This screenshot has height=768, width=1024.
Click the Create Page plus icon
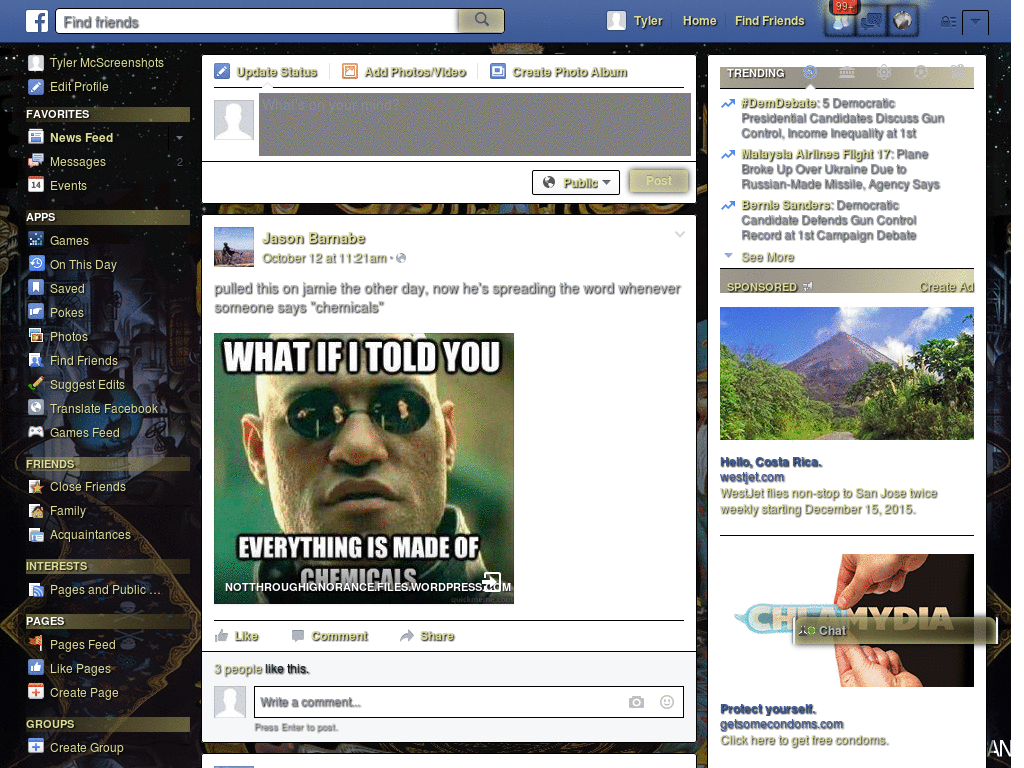36,692
